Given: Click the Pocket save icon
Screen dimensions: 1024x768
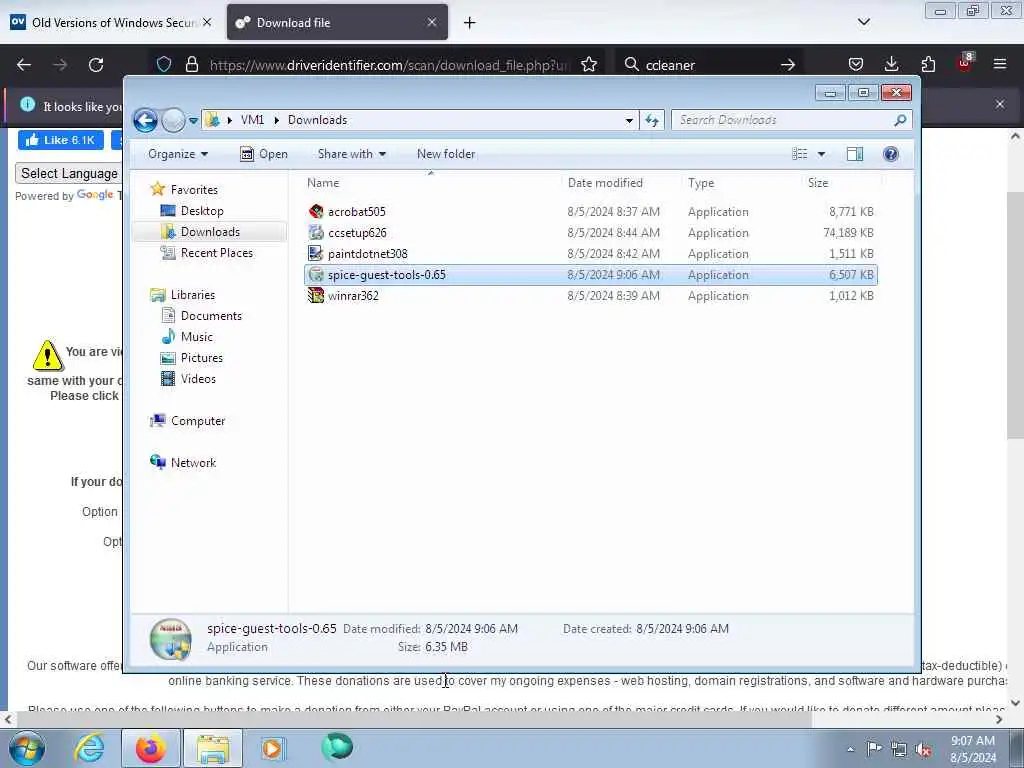Looking at the screenshot, I should 856,64.
